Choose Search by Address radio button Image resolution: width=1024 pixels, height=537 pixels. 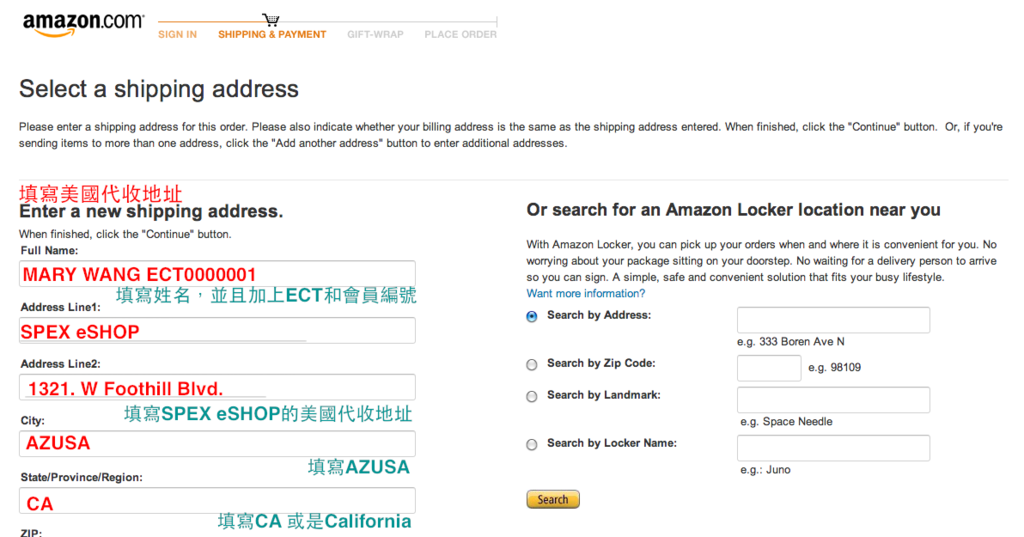pos(532,316)
